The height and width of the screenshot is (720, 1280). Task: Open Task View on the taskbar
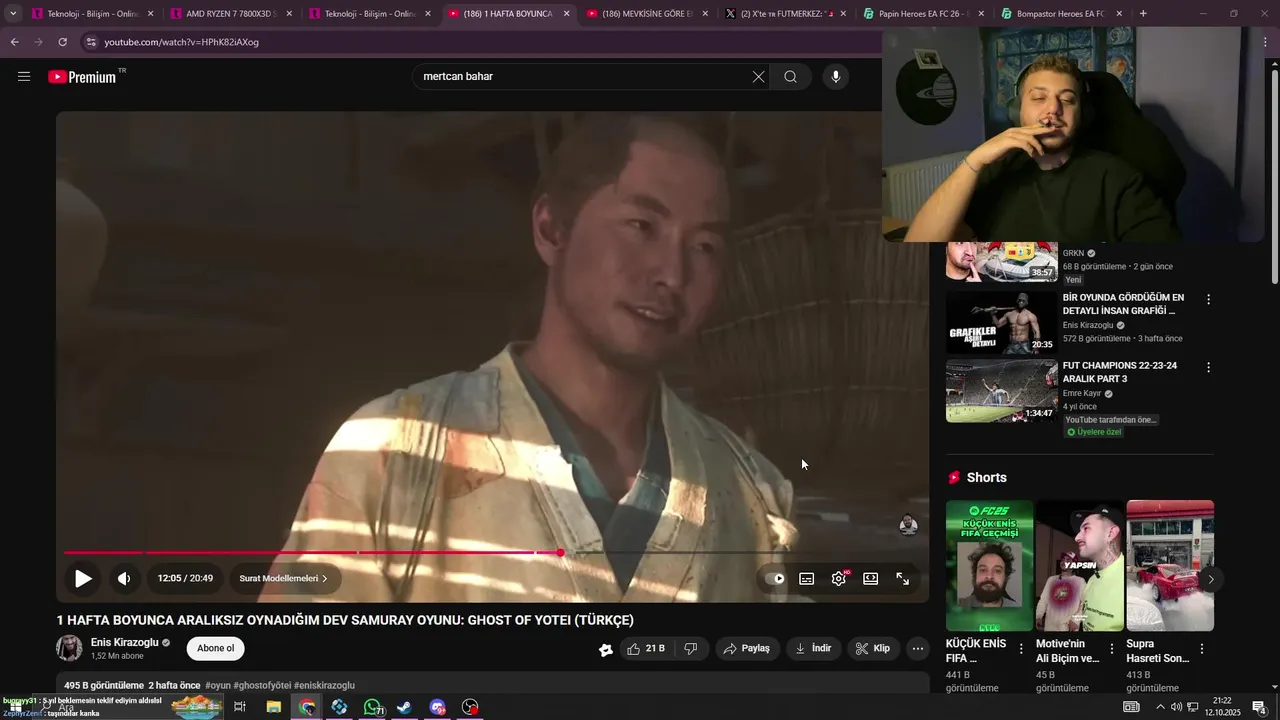tap(240, 707)
